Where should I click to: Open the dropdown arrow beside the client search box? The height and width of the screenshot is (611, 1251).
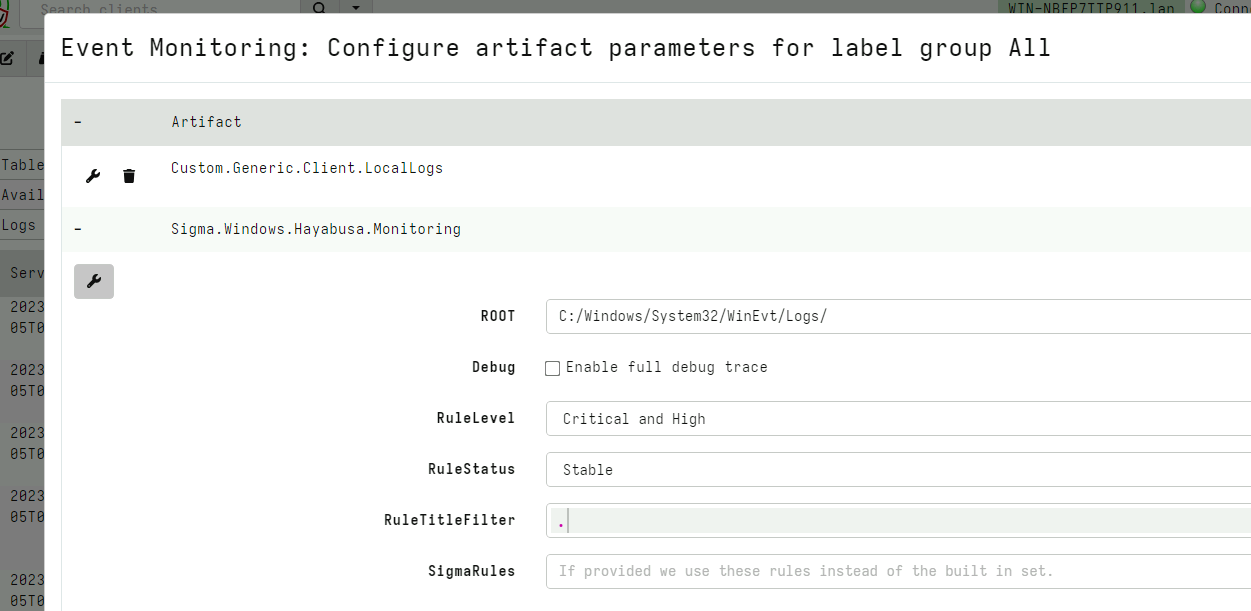pos(355,9)
